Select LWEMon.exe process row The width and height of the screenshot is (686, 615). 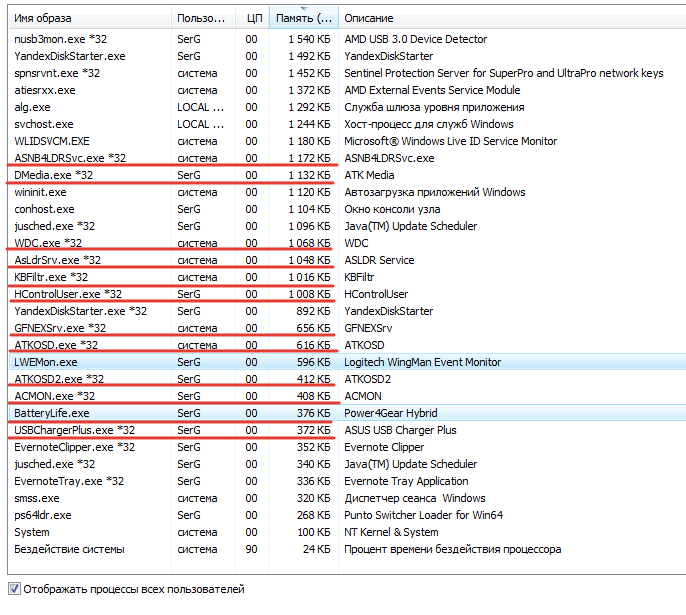347,362
